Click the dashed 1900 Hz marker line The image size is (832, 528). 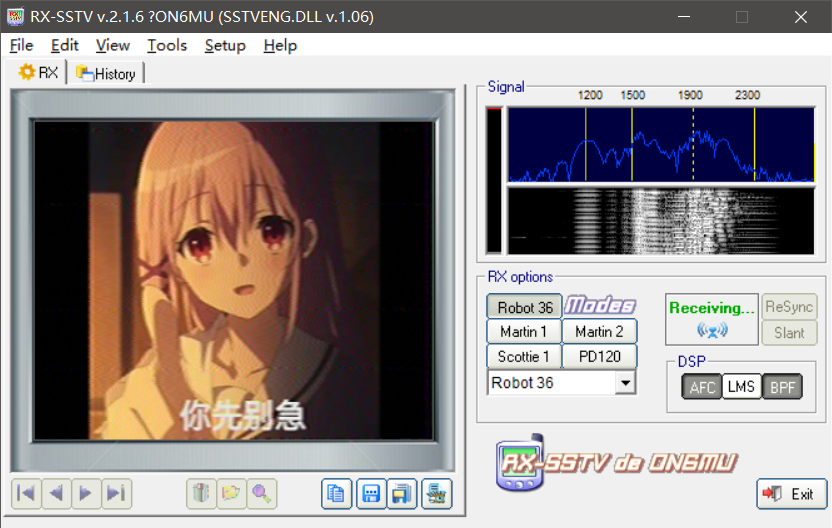(x=693, y=144)
